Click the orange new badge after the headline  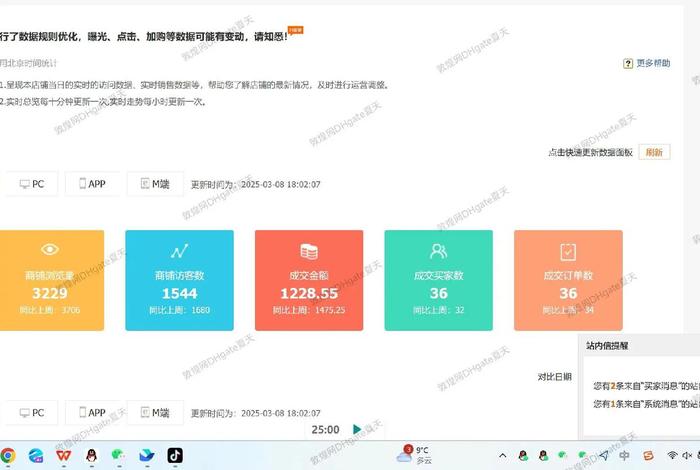pos(296,30)
